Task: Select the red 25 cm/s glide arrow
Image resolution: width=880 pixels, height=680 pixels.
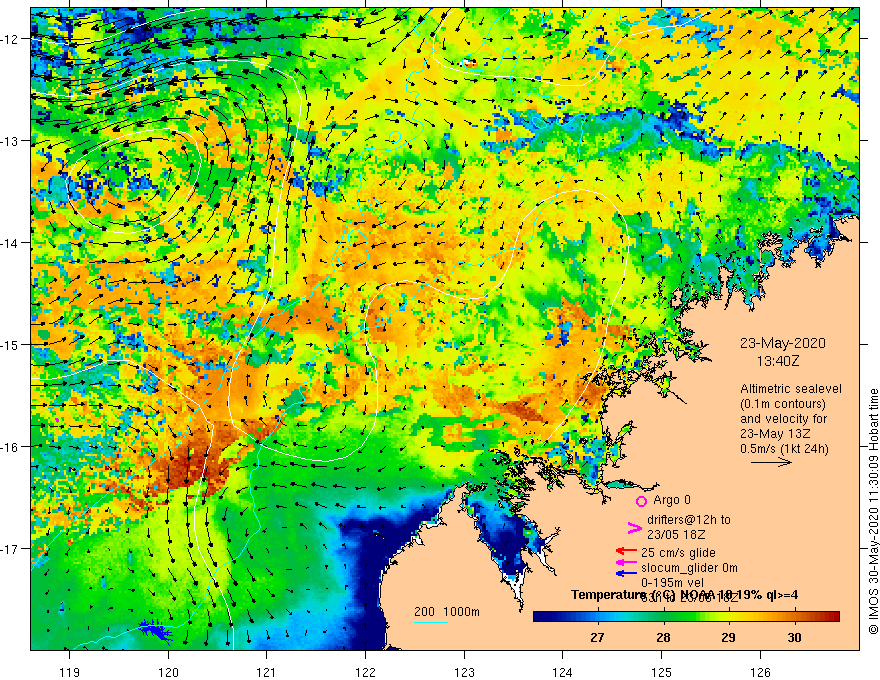Action: [626, 551]
